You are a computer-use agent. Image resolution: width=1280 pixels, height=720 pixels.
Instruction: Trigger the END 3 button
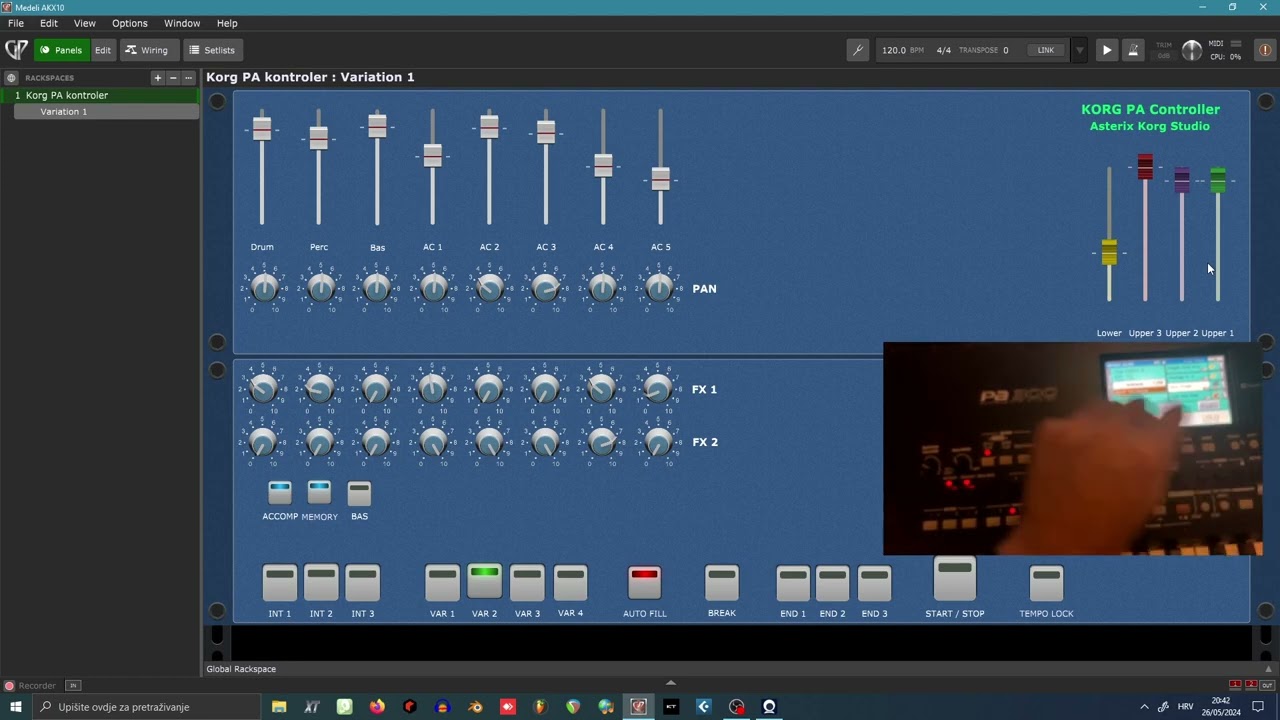[x=874, y=583]
